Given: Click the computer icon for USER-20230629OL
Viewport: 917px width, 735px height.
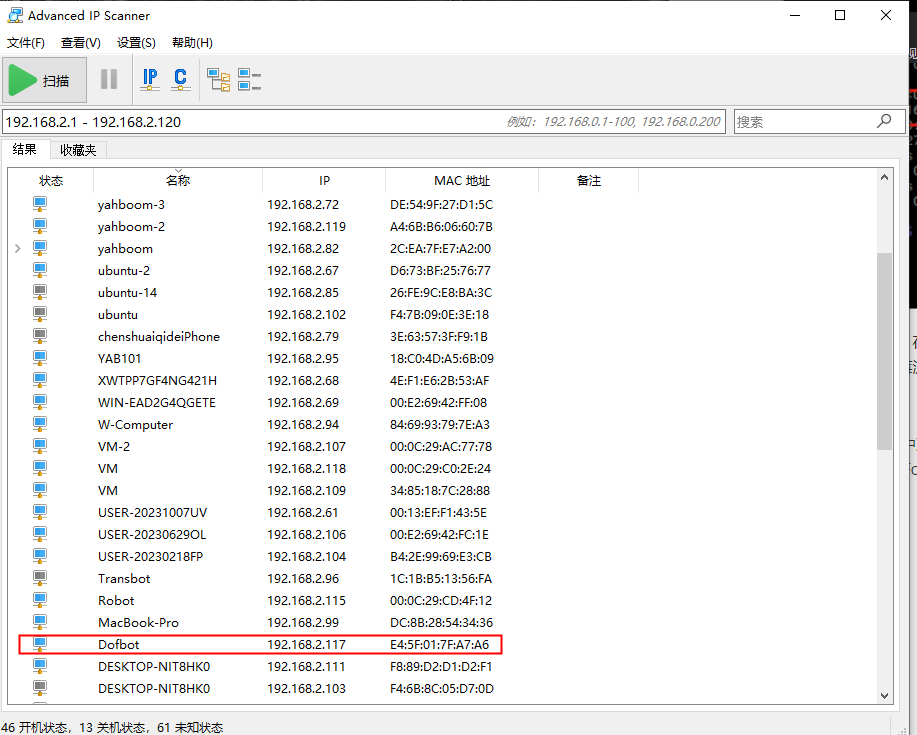Looking at the screenshot, I should click(x=40, y=534).
